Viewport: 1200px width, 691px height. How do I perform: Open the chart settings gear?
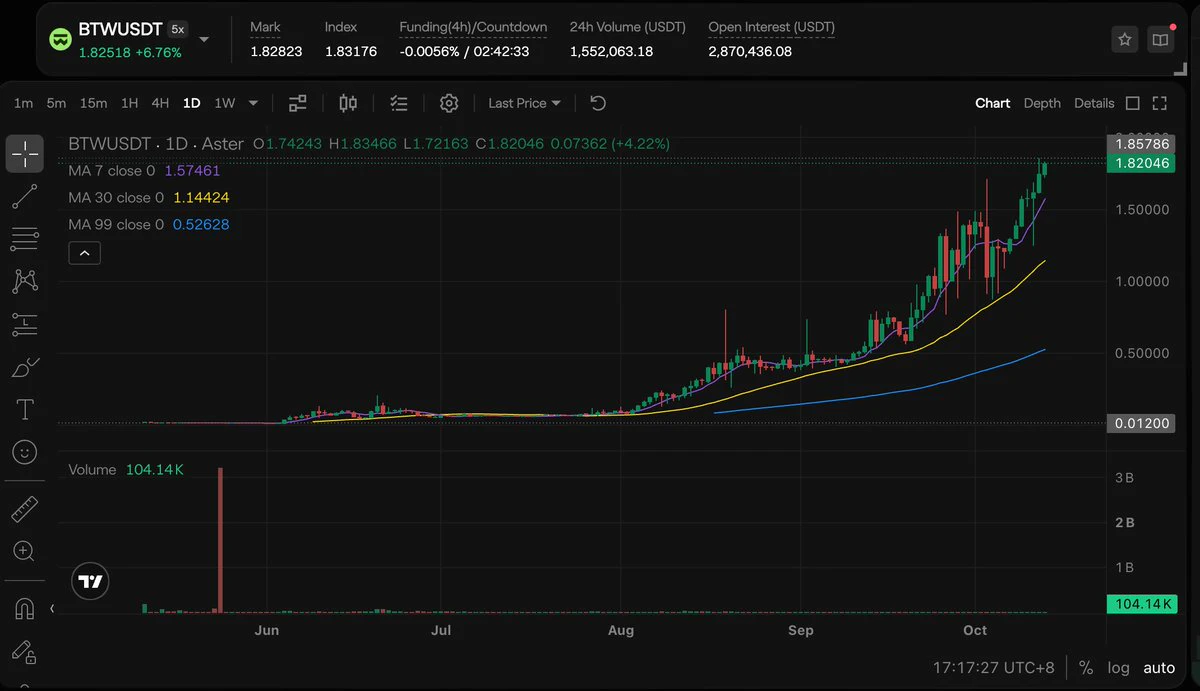tap(449, 103)
